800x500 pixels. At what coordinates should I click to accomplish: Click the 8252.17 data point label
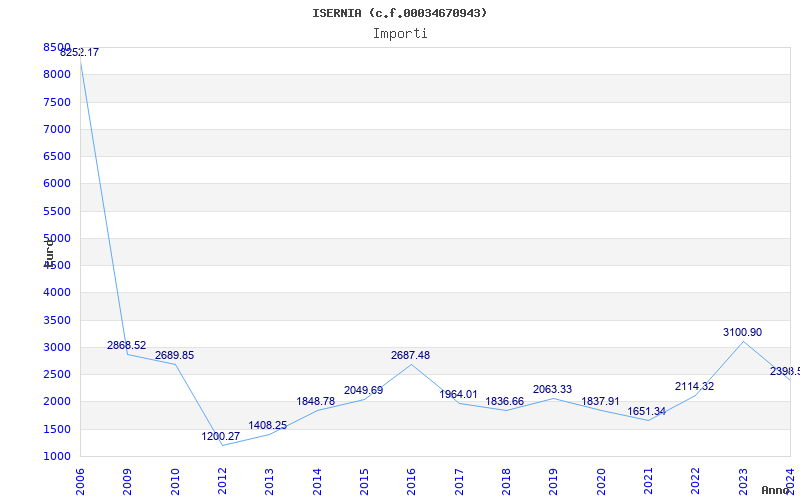[x=79, y=52]
